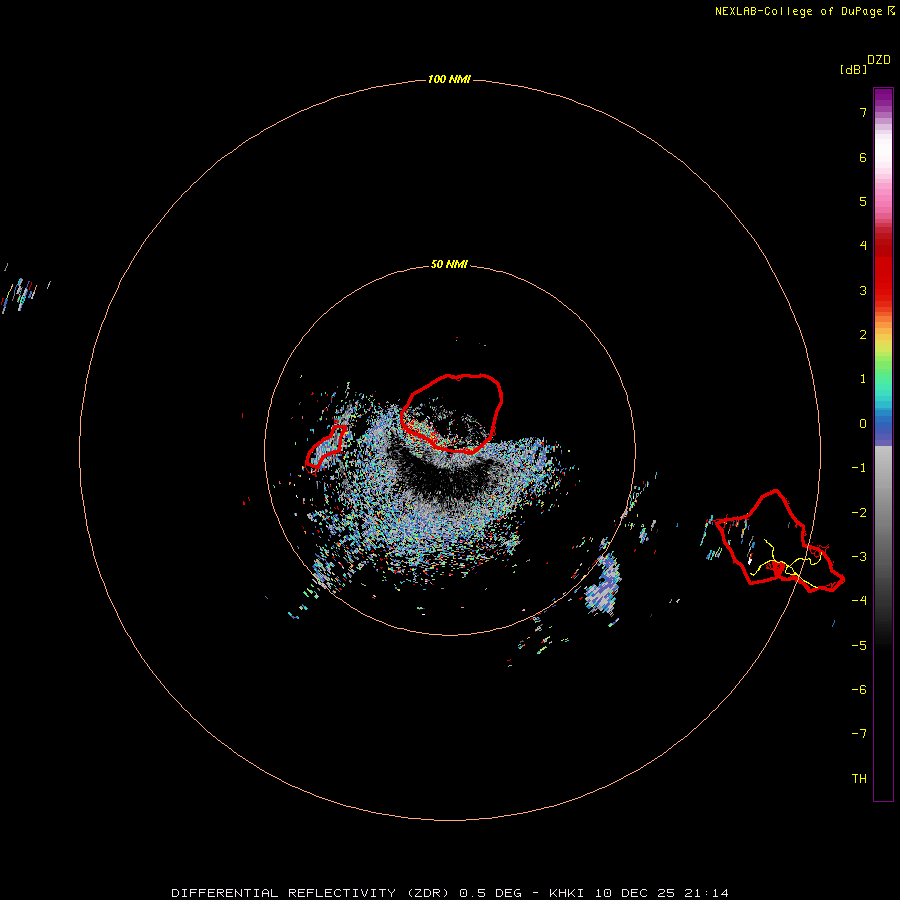The height and width of the screenshot is (900, 900).
Task: Click the Differential Reflectivity footer caption
Action: [x=450, y=893]
